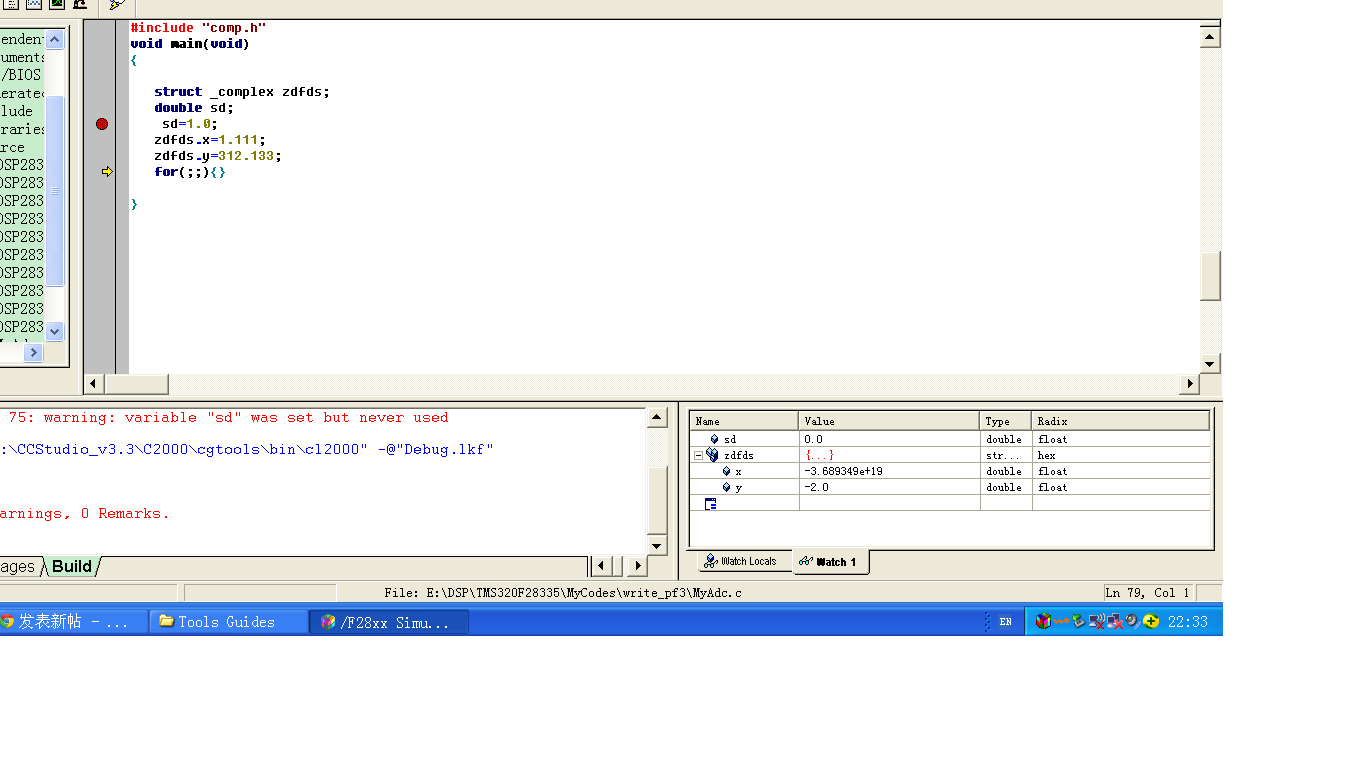The height and width of the screenshot is (768, 1366).
Task: Click the safely remove hardware tray icon
Action: pyautogui.click(x=1079, y=621)
